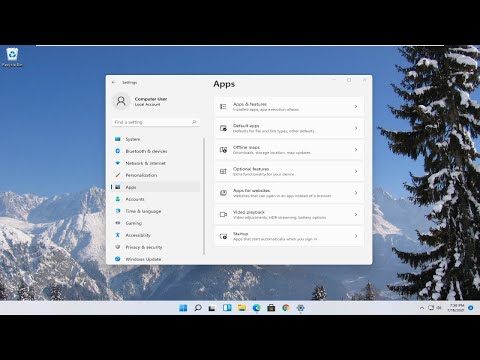
Task: Select the Recycle Bin desktop icon
Action: pyautogui.click(x=12, y=57)
